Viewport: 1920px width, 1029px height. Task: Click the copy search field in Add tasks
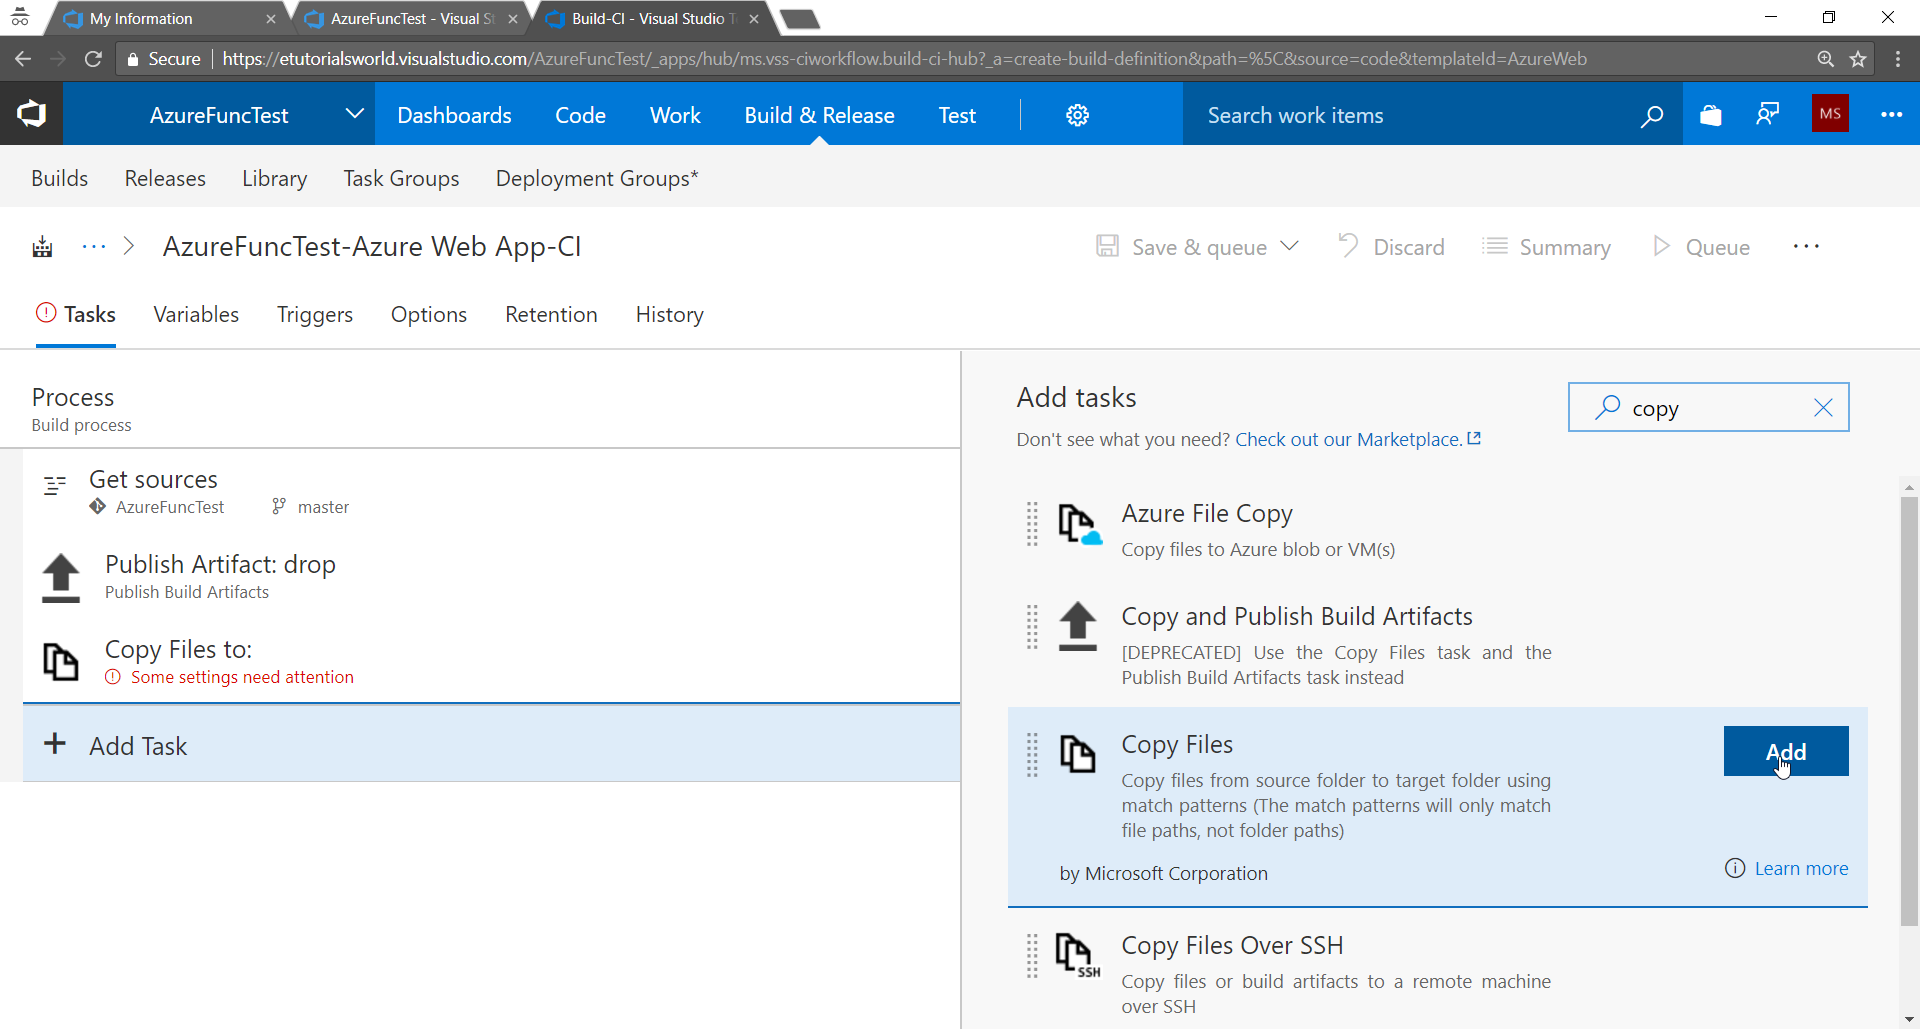(1709, 407)
